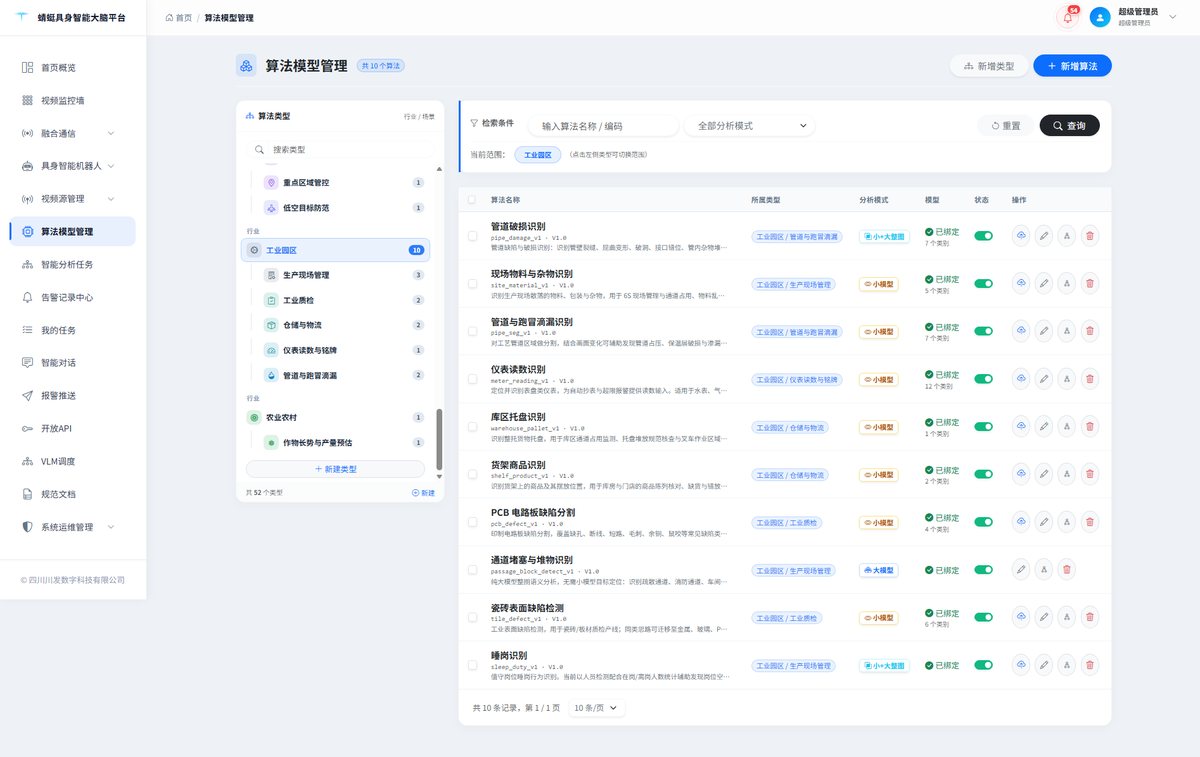Disable the status switch for 现场物料与杂物识别
The height and width of the screenshot is (757, 1200).
[983, 284]
